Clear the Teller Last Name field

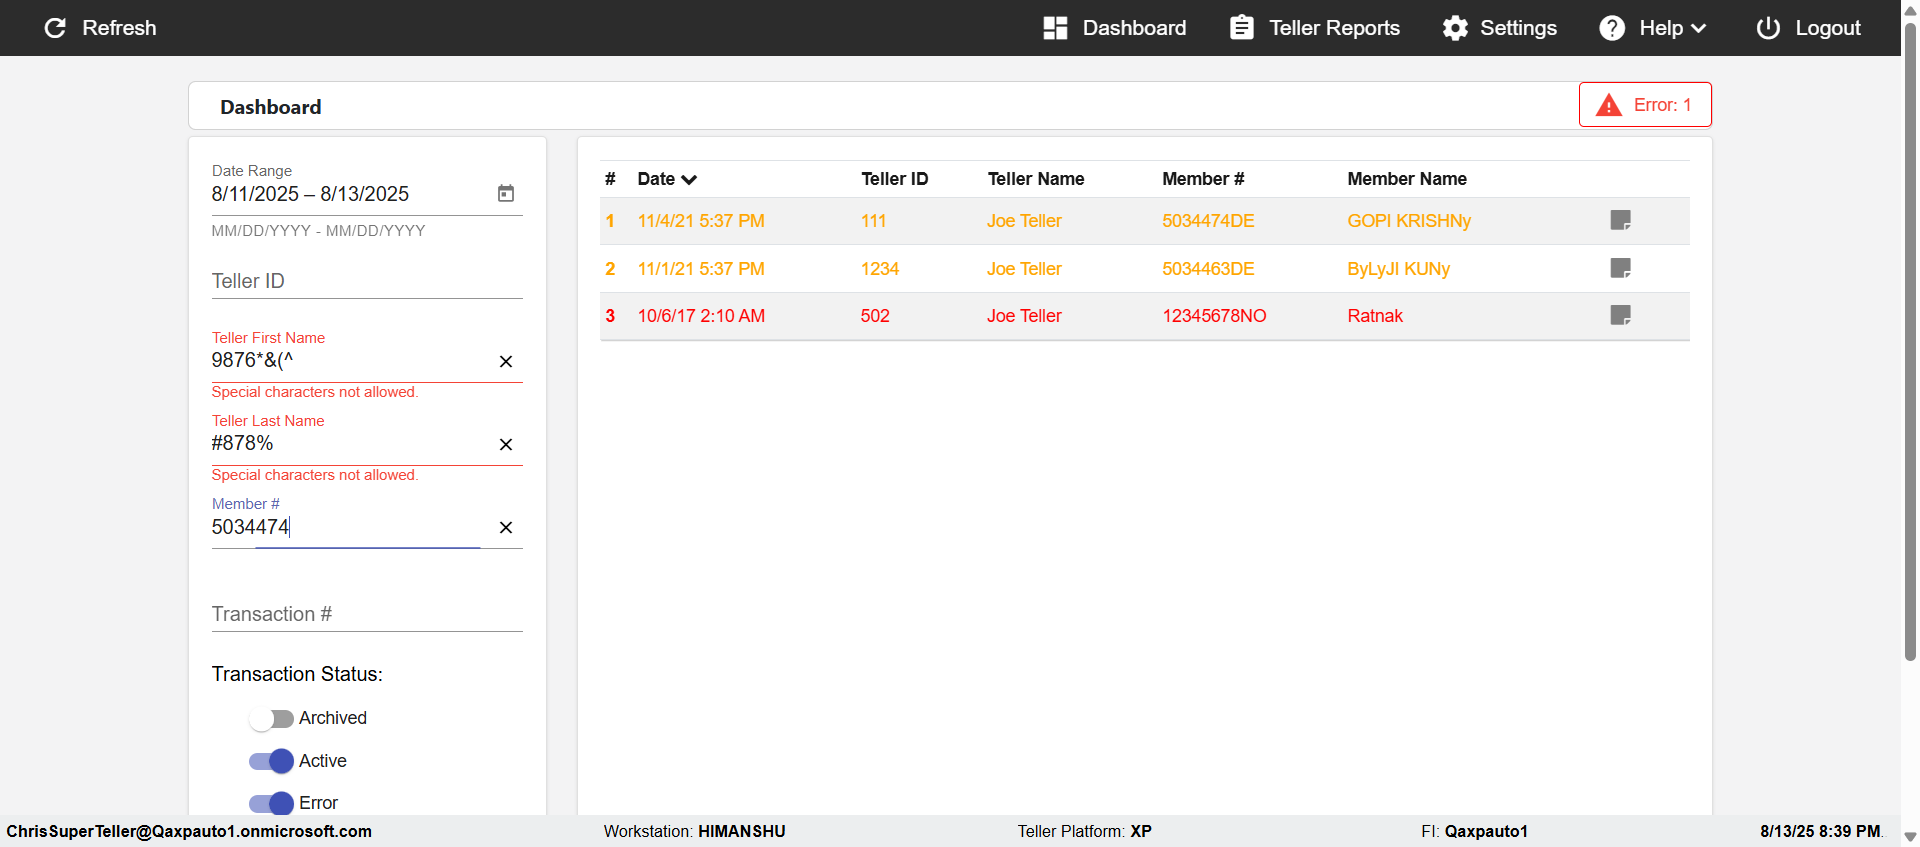pyautogui.click(x=506, y=444)
